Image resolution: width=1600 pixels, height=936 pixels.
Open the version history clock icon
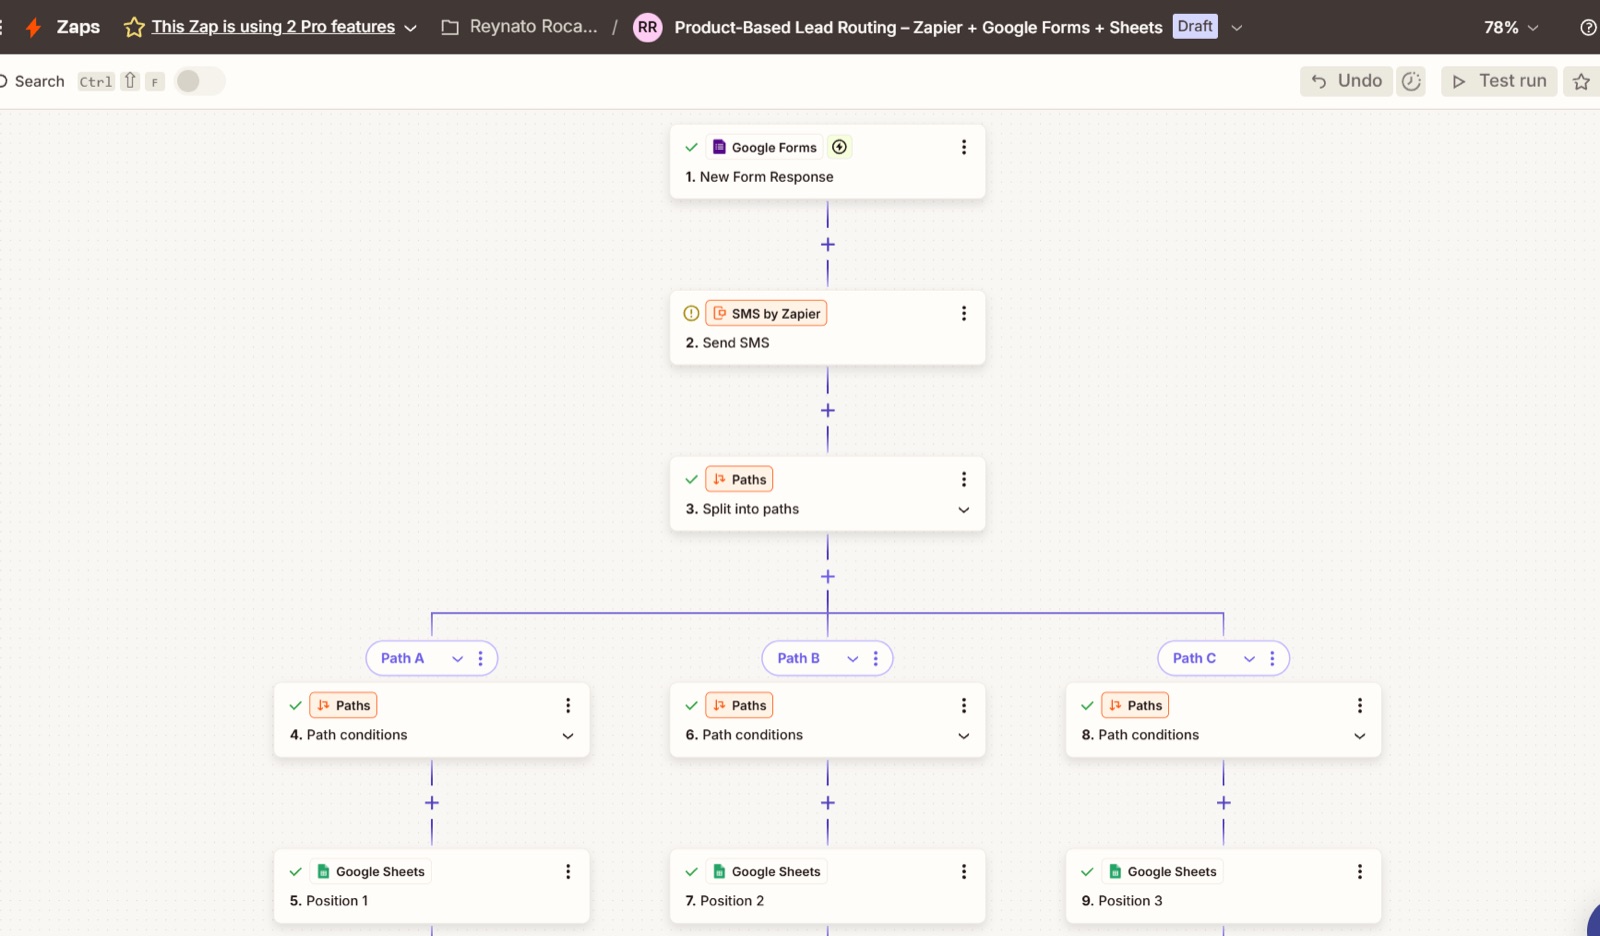tap(1411, 81)
